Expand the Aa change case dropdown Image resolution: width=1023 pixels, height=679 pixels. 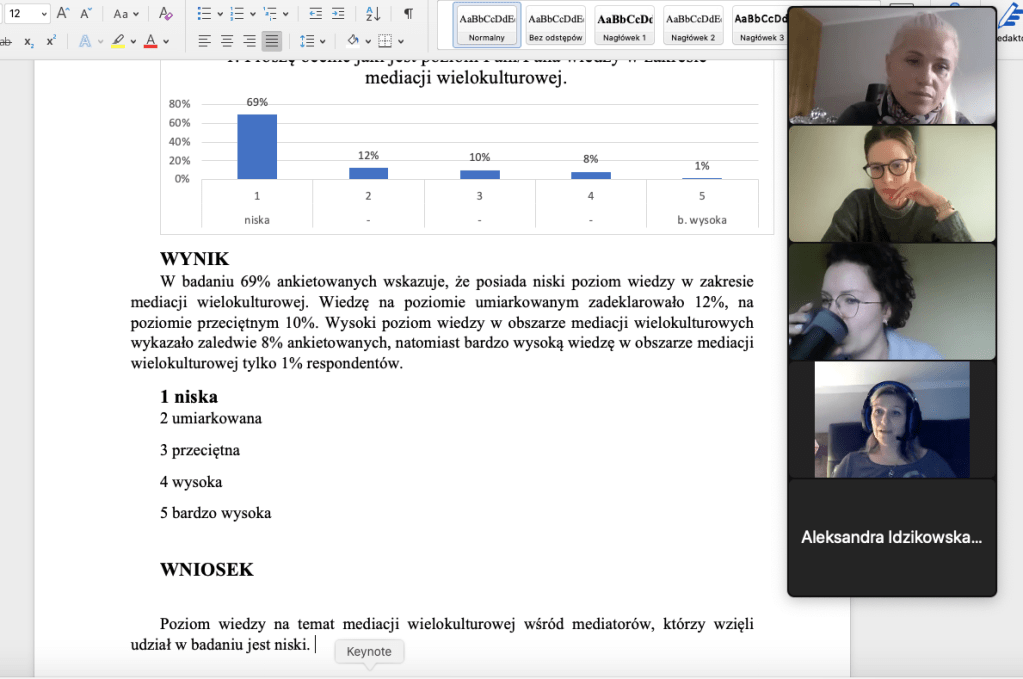[126, 14]
